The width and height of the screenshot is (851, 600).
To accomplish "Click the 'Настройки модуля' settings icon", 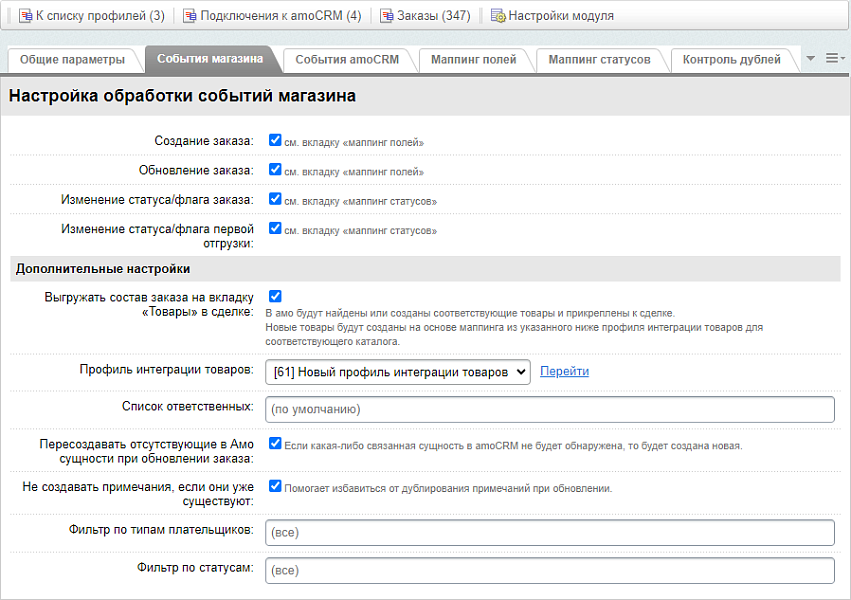I will coord(498,16).
